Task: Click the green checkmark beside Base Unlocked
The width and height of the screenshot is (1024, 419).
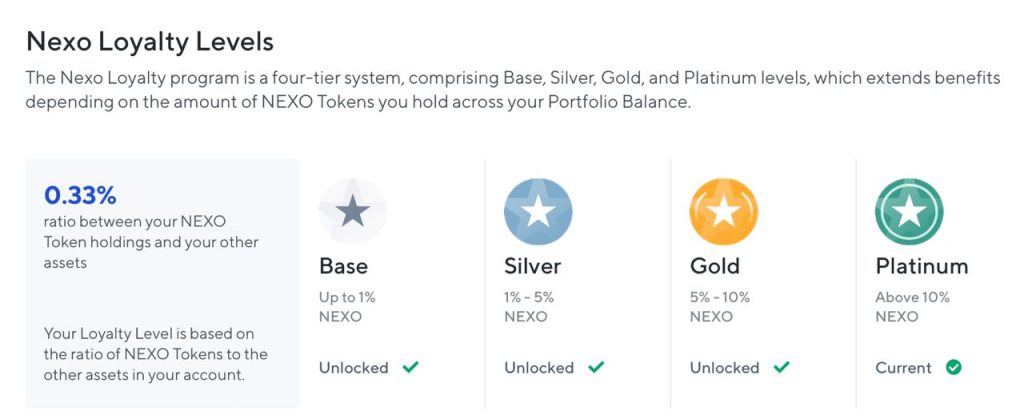Action: (x=410, y=367)
